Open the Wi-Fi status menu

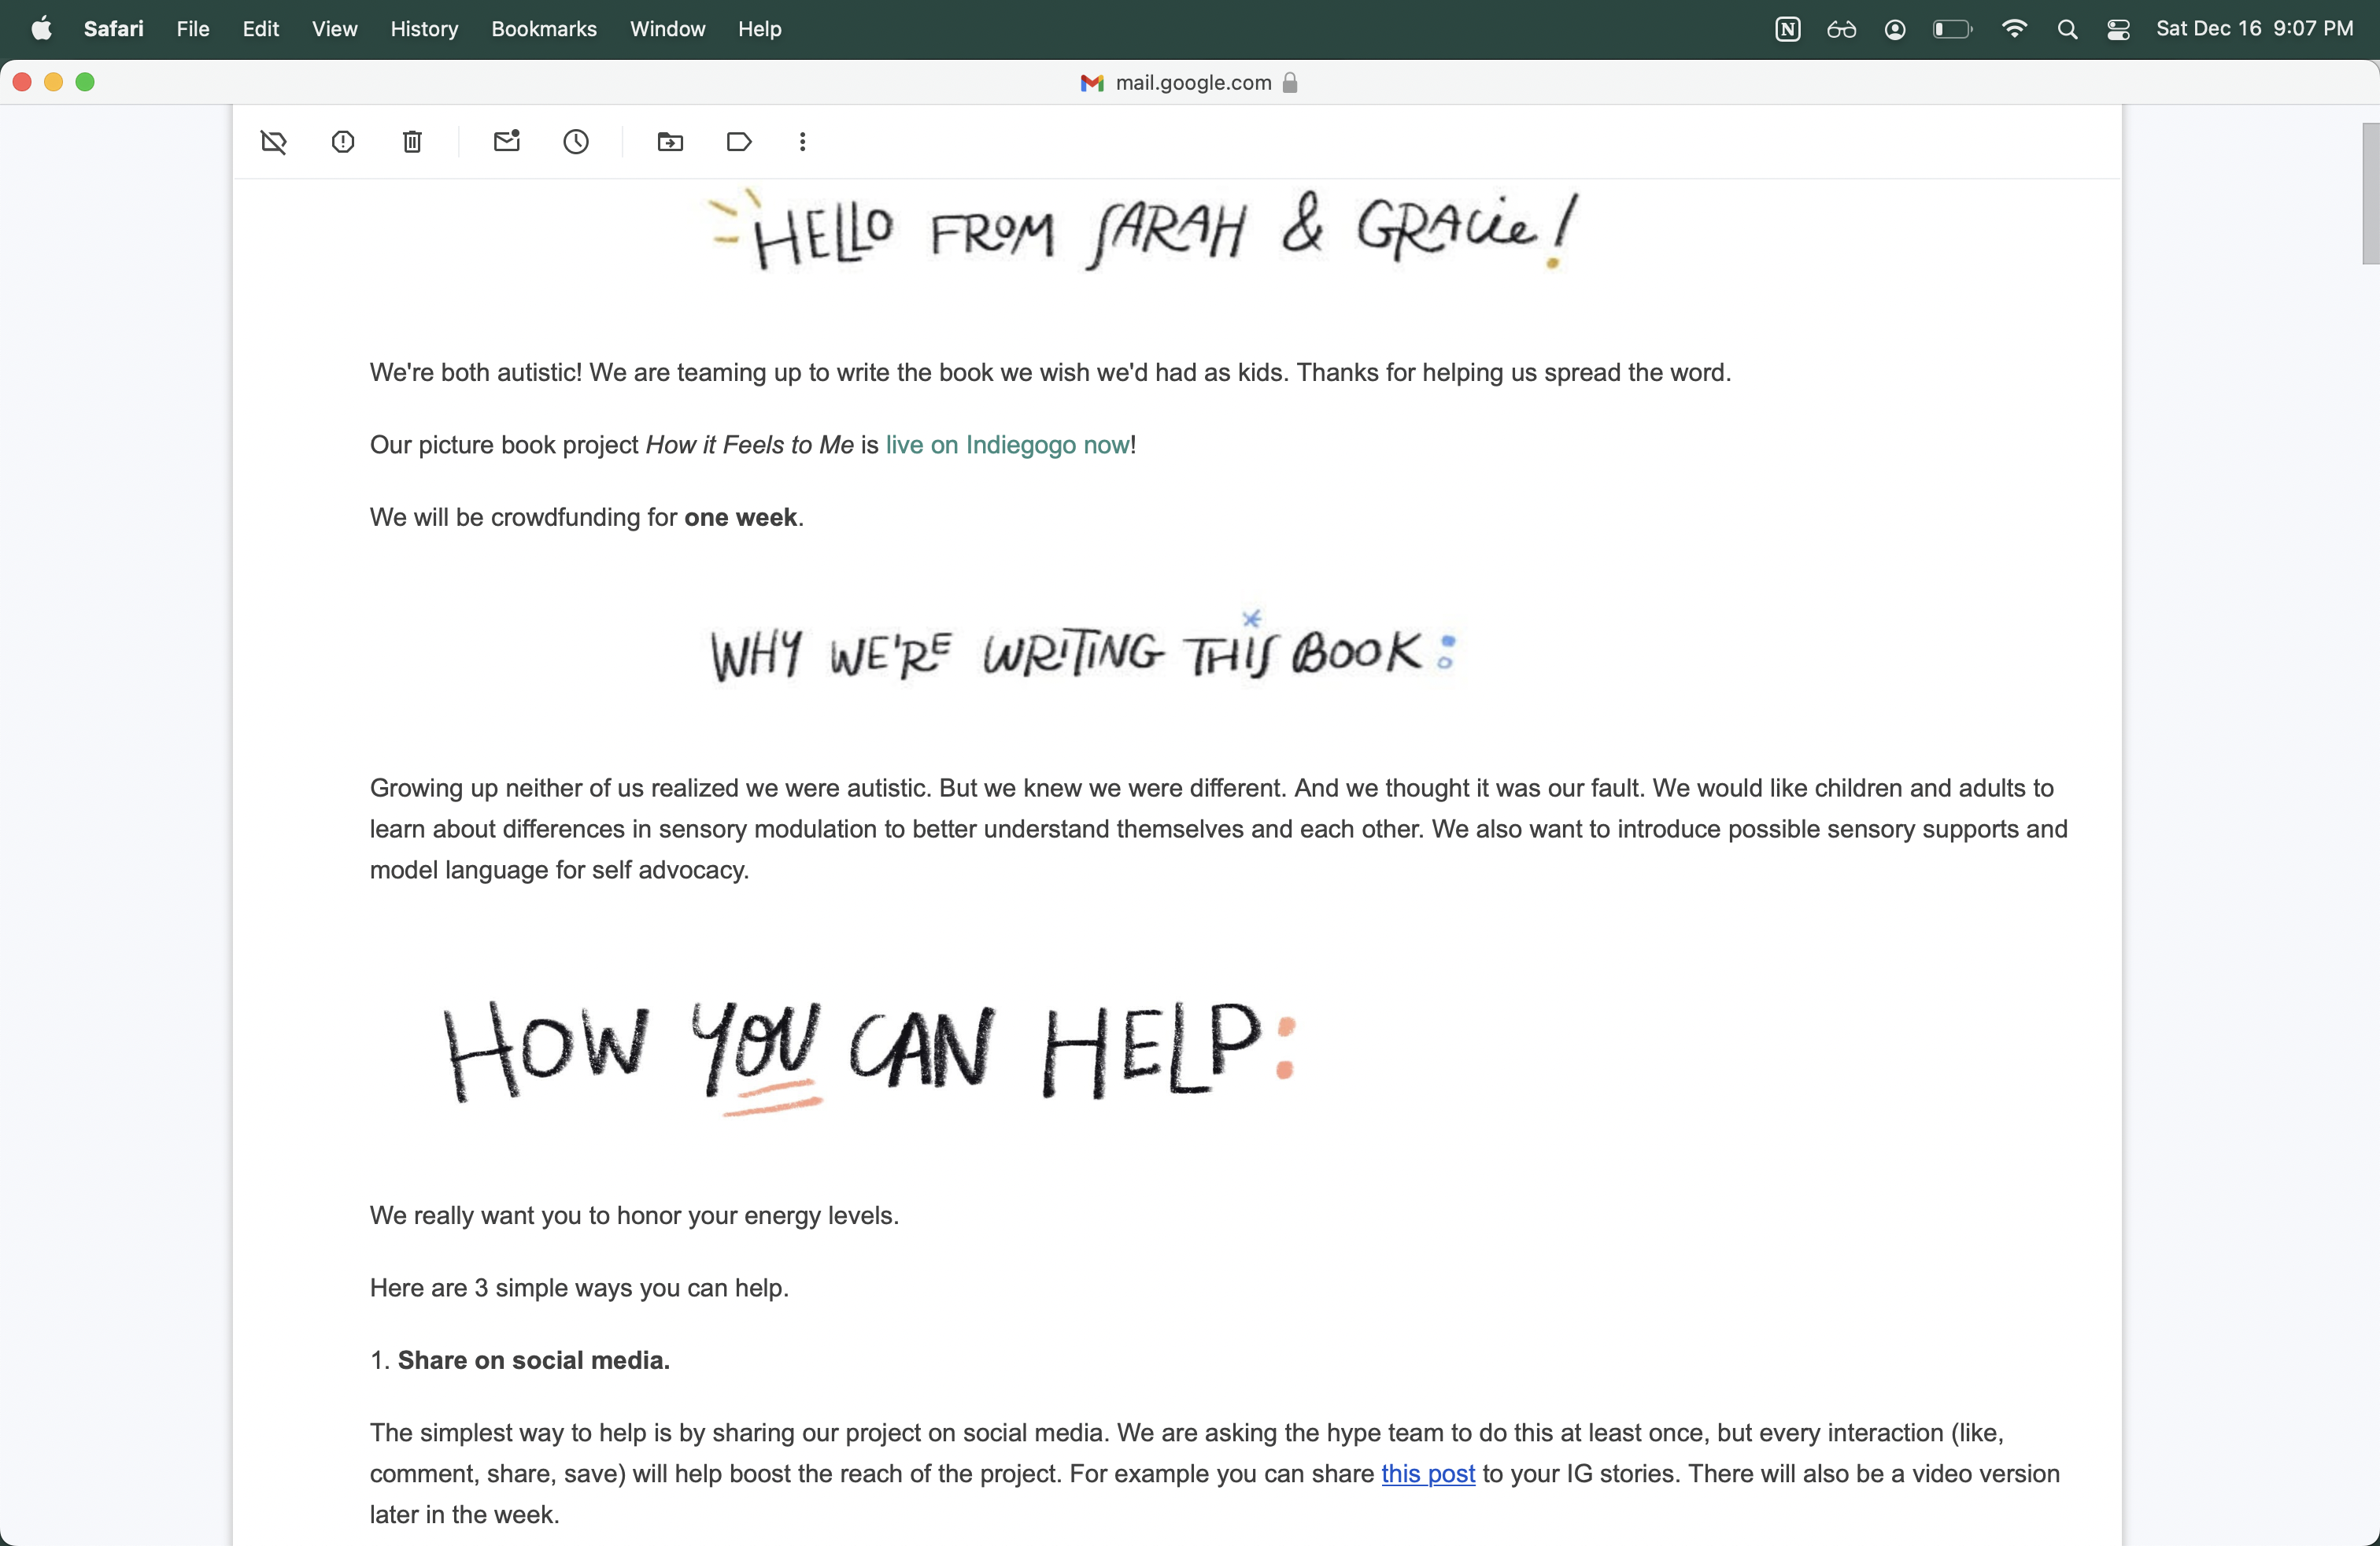point(2014,29)
